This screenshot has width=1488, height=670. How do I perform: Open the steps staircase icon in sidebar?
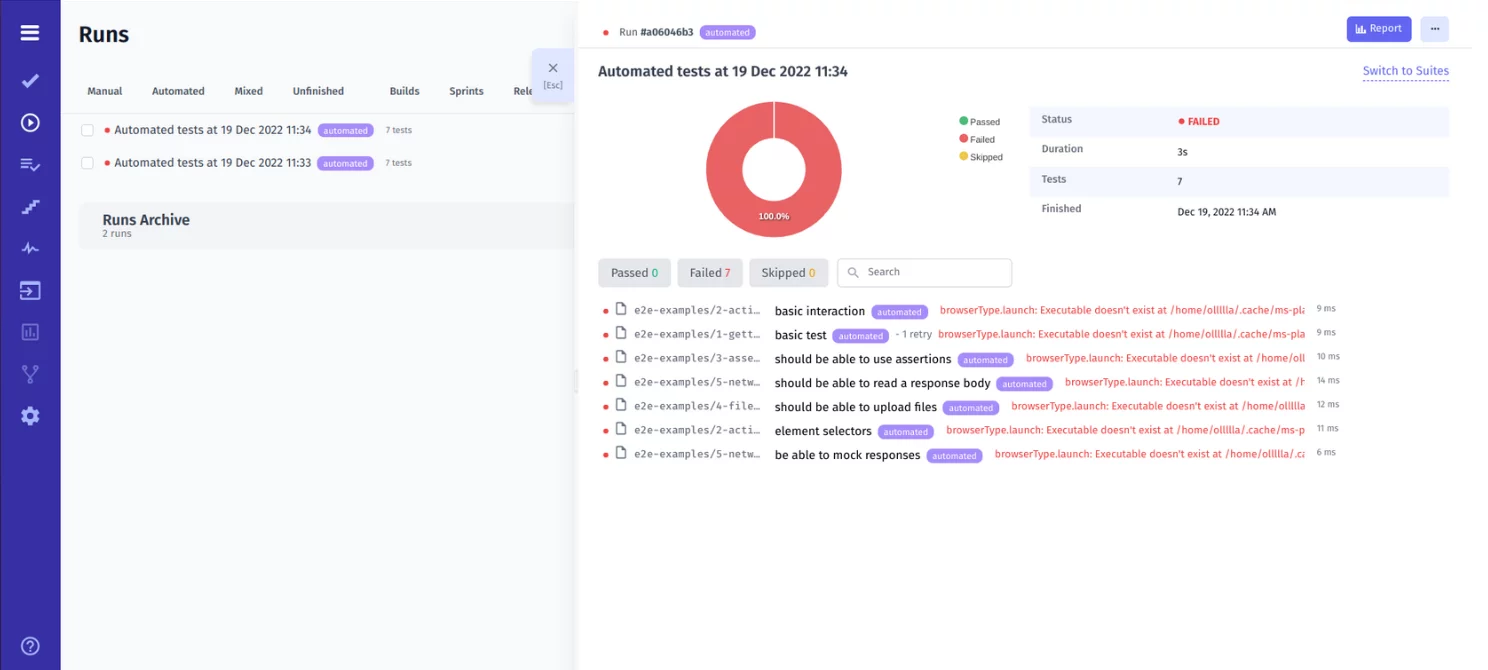pyautogui.click(x=30, y=207)
